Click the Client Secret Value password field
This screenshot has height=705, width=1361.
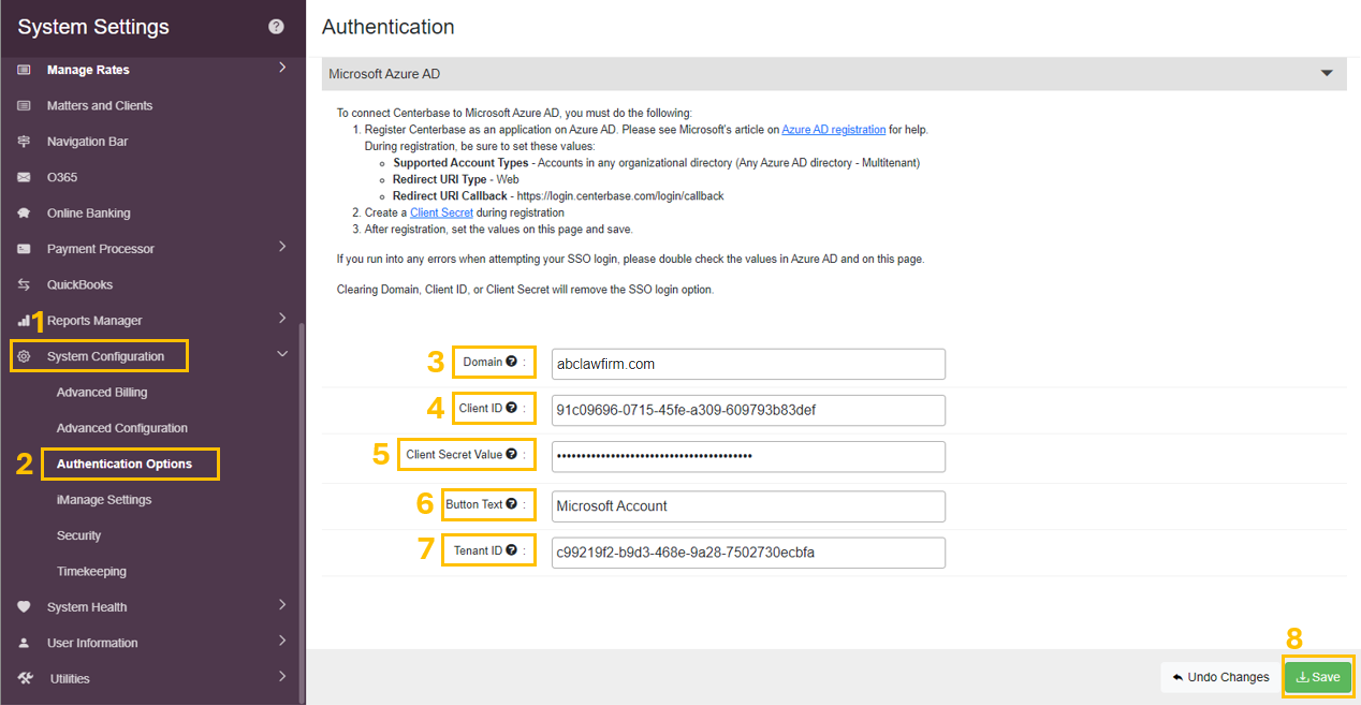pyautogui.click(x=748, y=456)
